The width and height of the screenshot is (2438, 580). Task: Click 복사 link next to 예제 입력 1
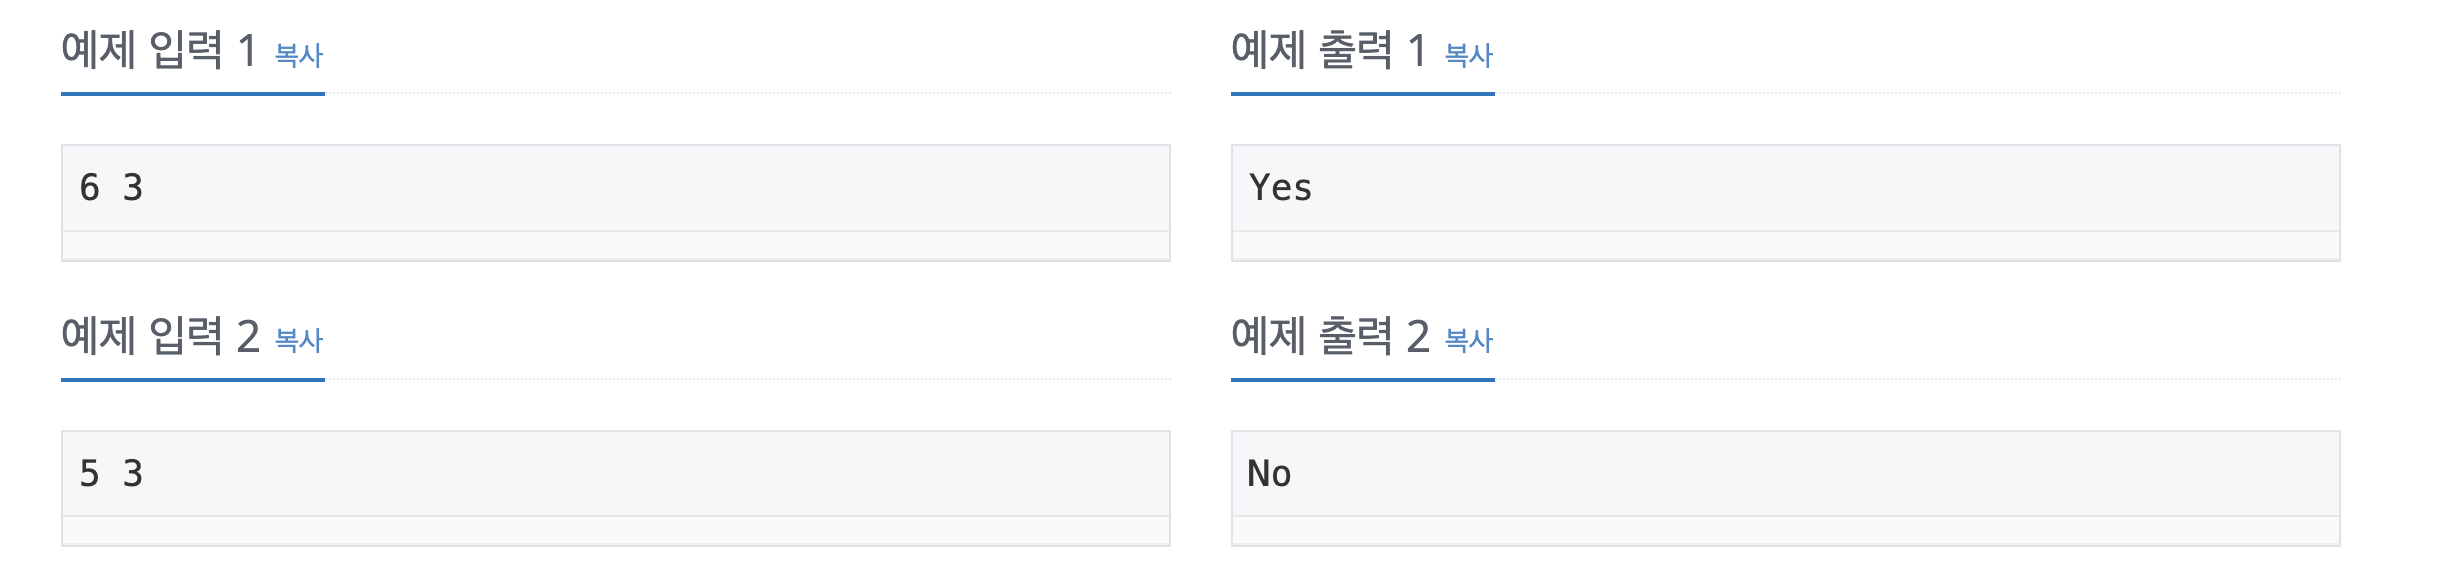click(x=299, y=55)
